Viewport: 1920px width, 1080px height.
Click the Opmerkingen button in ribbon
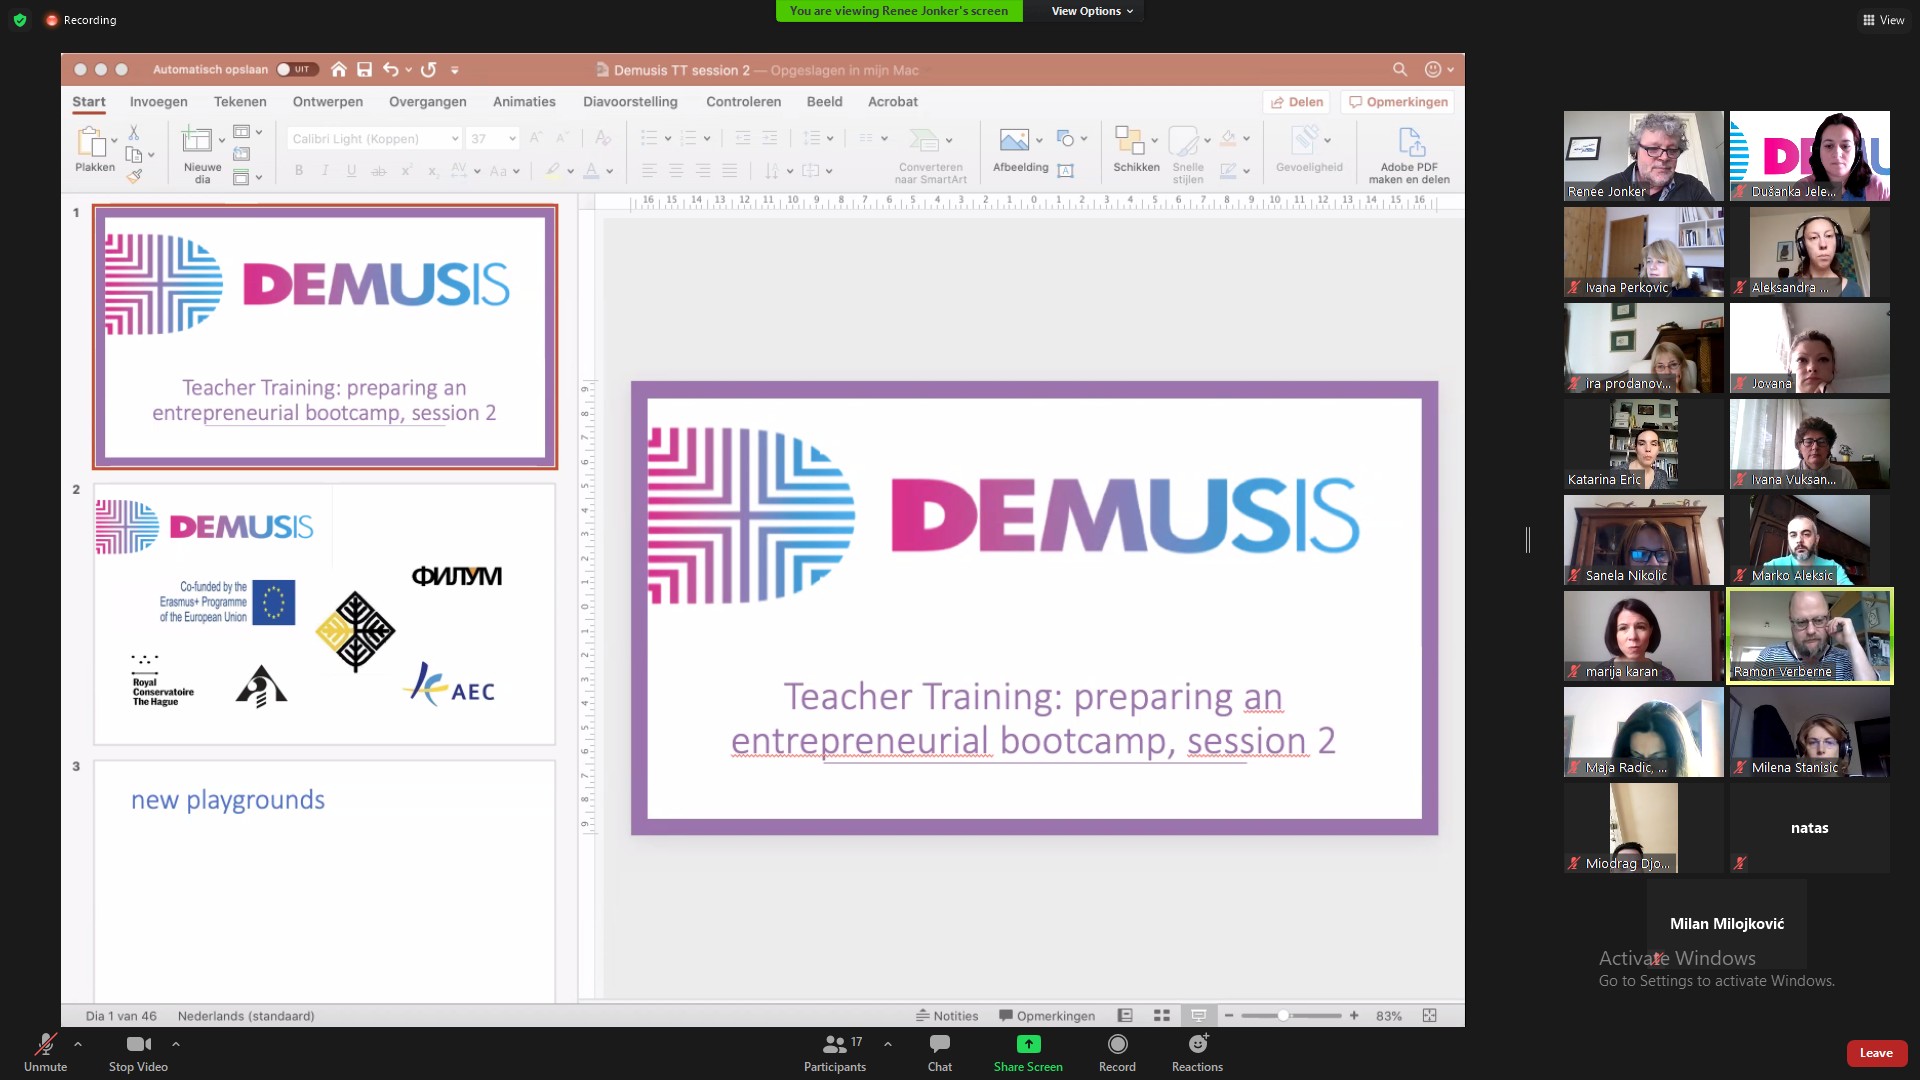[1398, 102]
